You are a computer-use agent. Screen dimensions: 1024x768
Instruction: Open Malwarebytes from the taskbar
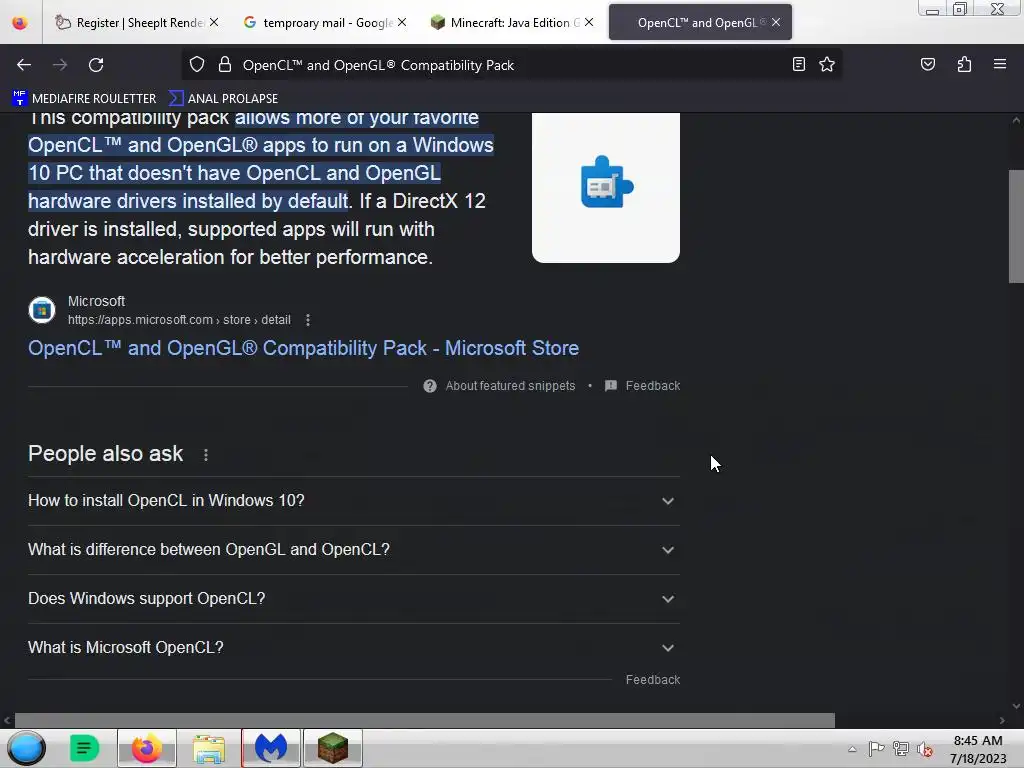271,748
